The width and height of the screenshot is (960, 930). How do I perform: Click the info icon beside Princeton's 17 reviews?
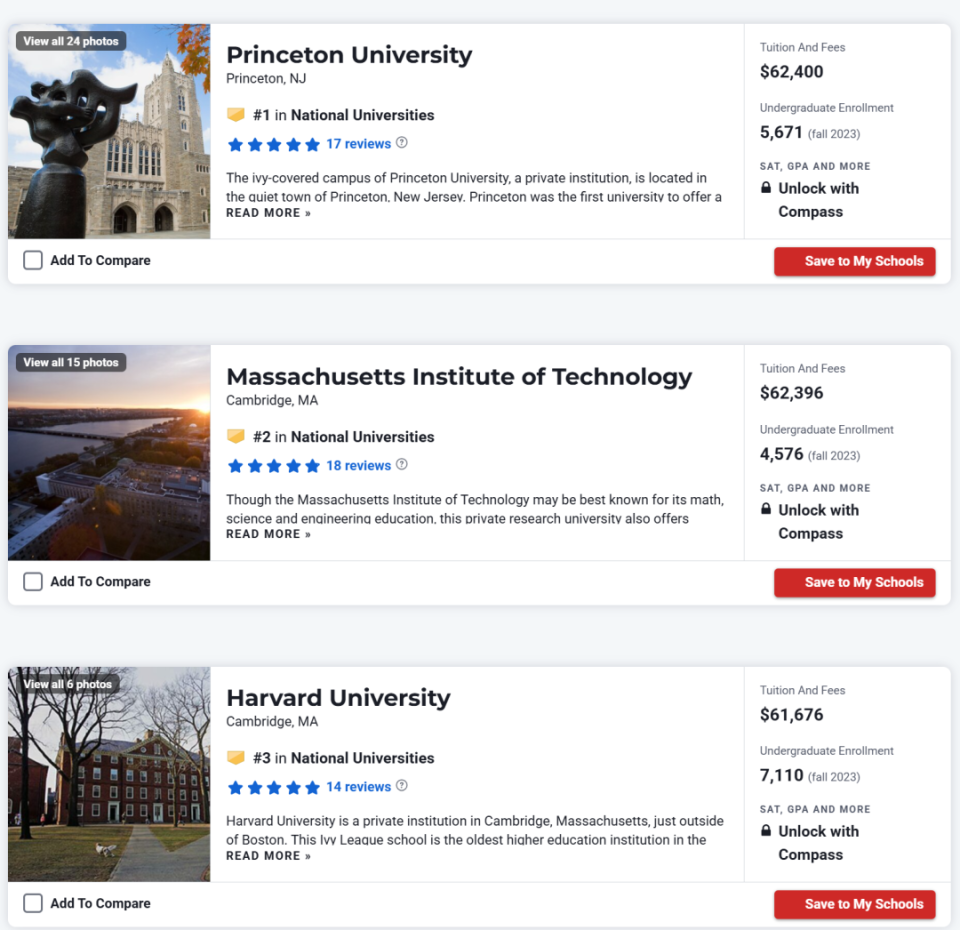[x=402, y=143]
